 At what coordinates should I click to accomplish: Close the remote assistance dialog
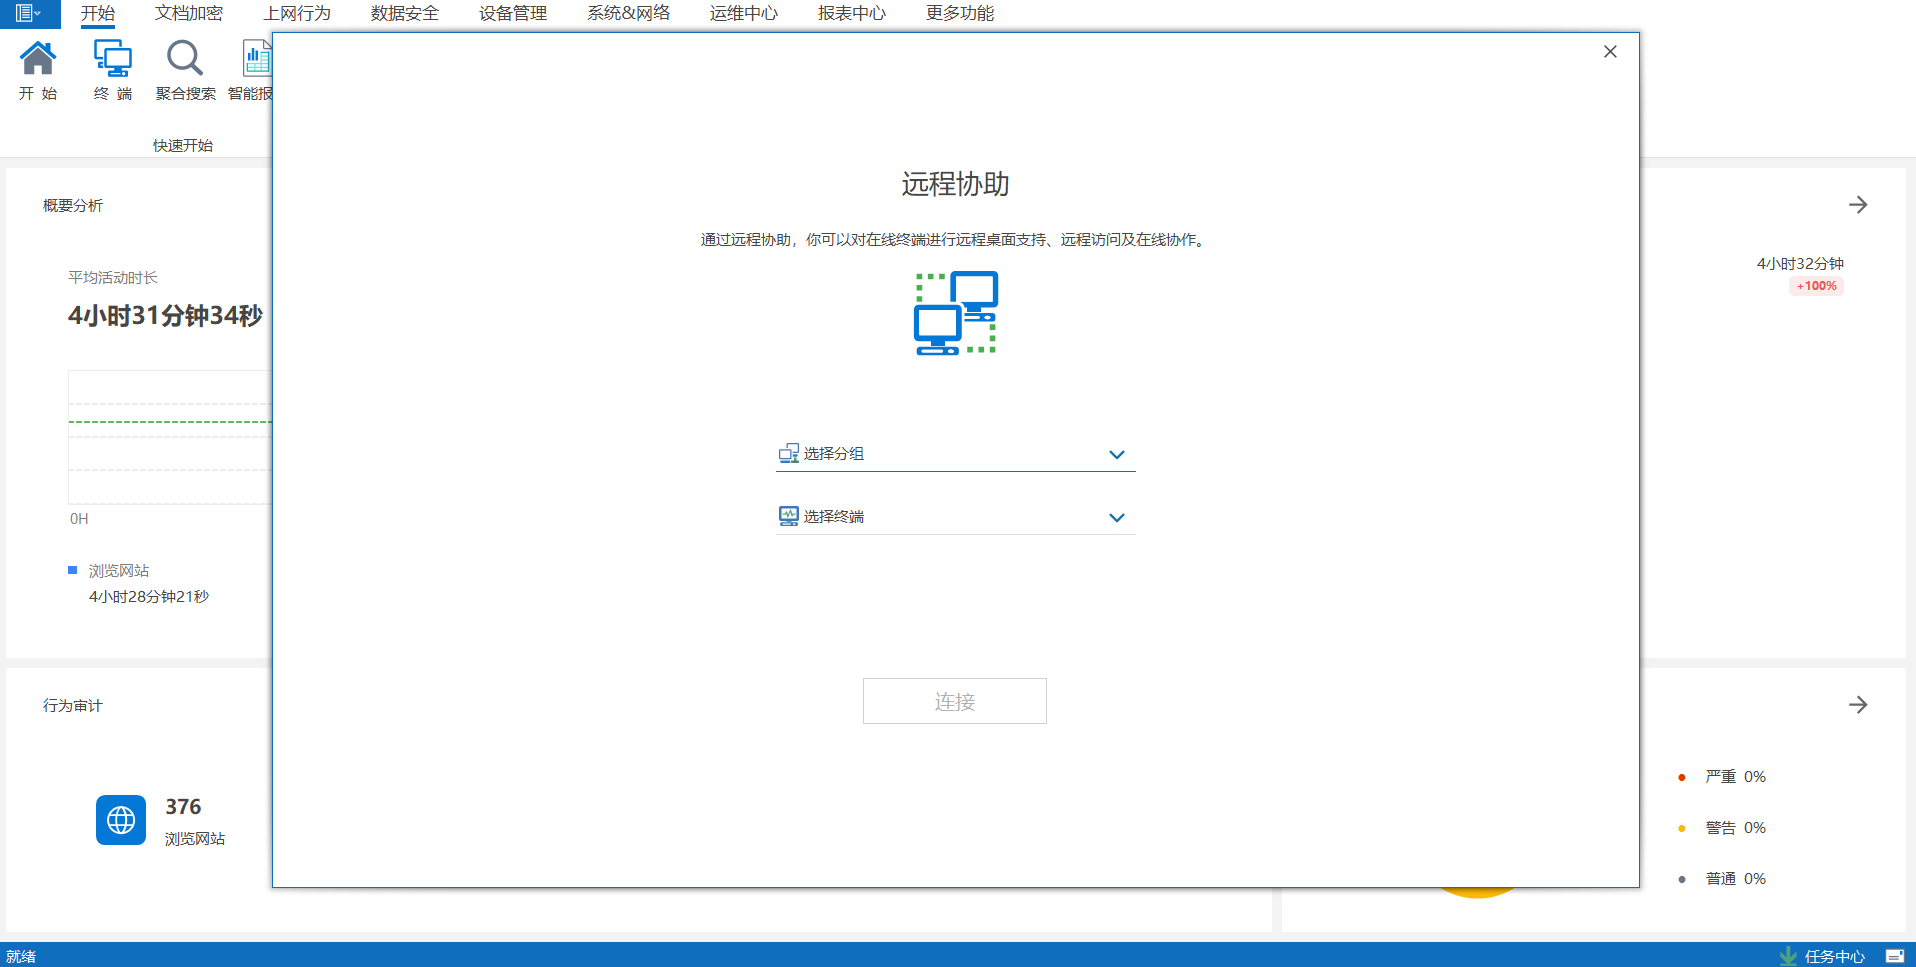(x=1610, y=52)
